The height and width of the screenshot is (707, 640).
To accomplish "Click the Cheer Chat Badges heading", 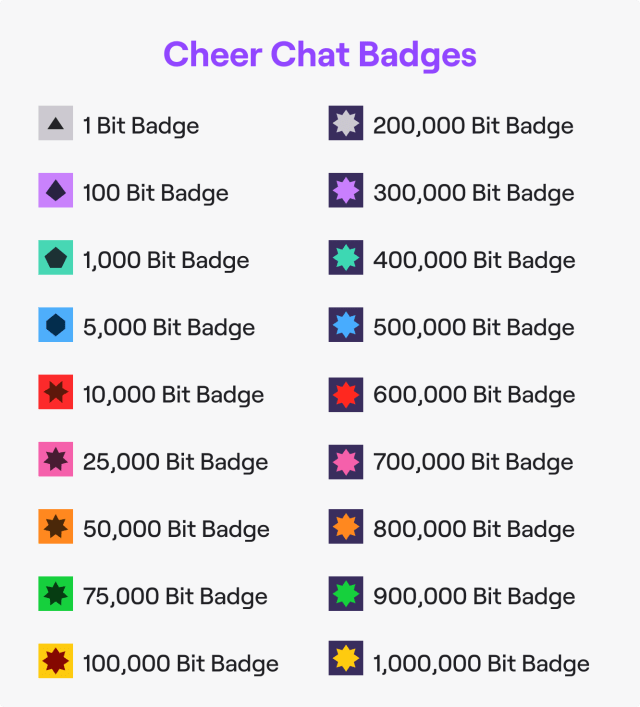I will click(x=320, y=54).
